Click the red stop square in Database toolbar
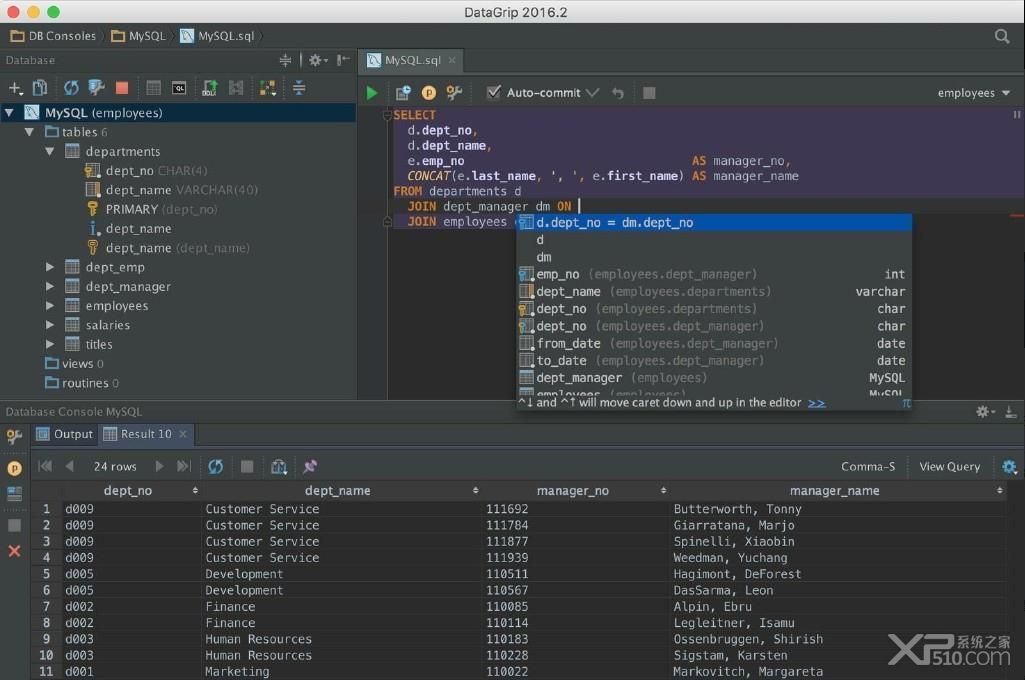The width and height of the screenshot is (1025, 680). [122, 88]
